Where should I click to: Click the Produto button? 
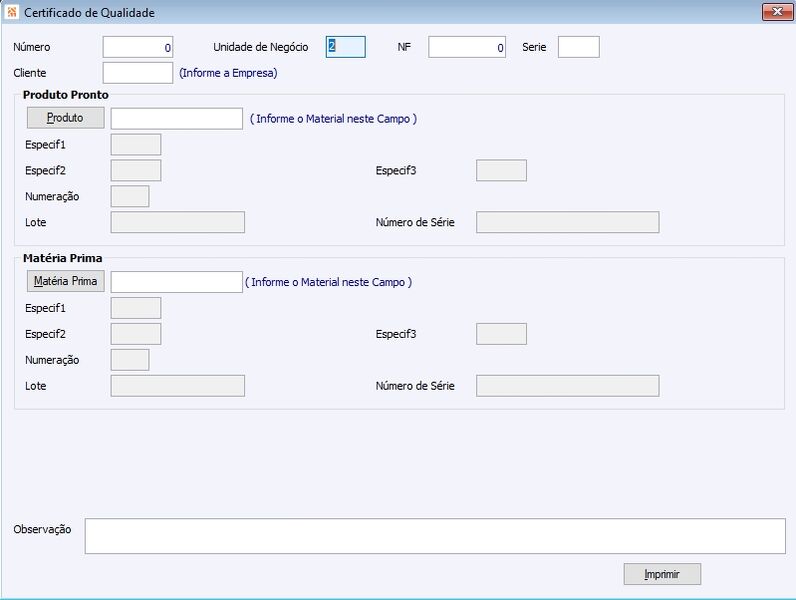click(65, 118)
